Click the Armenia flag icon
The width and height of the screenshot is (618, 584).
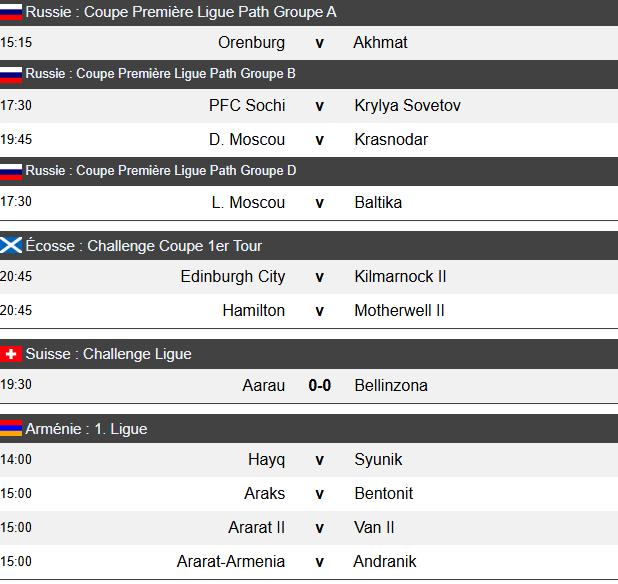[11, 429]
